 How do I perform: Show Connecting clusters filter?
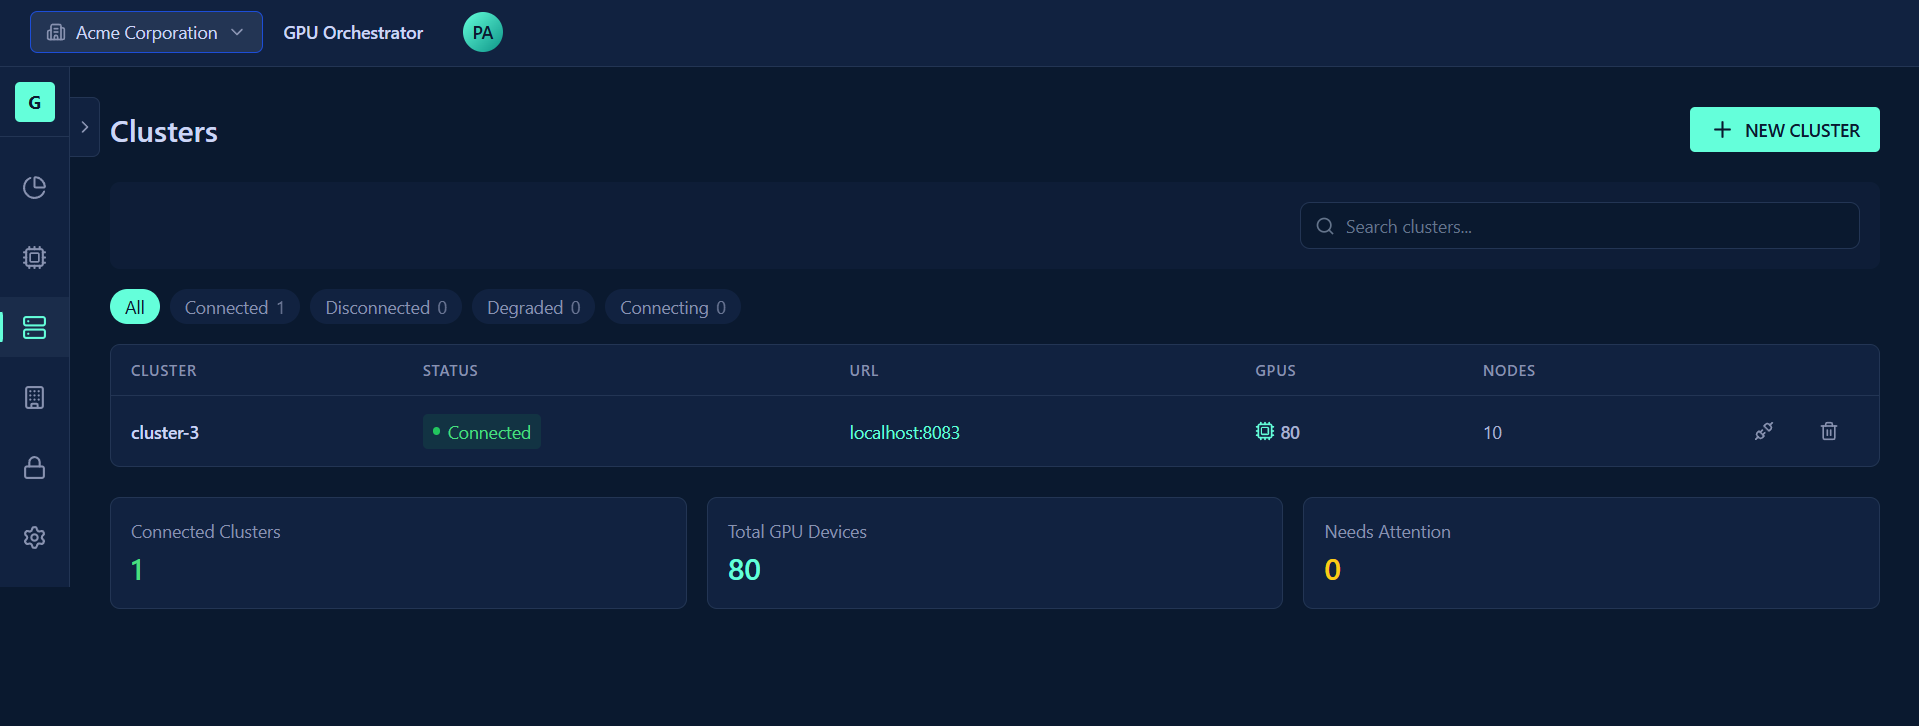tap(672, 308)
